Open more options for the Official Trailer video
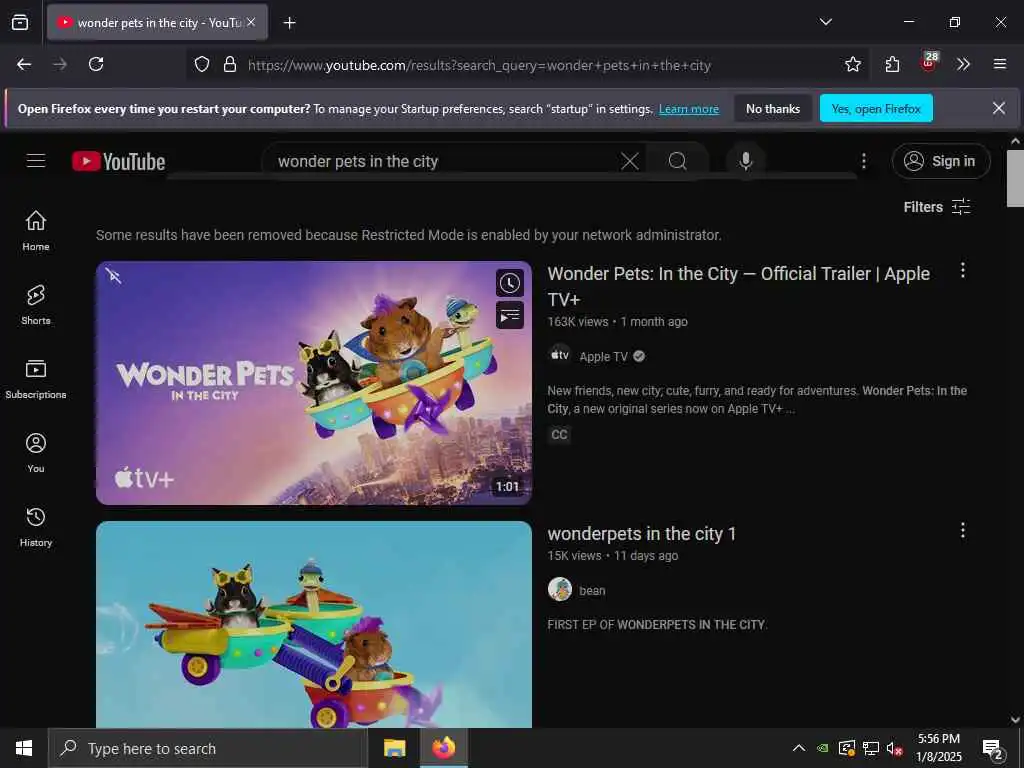This screenshot has width=1024, height=768. (963, 270)
